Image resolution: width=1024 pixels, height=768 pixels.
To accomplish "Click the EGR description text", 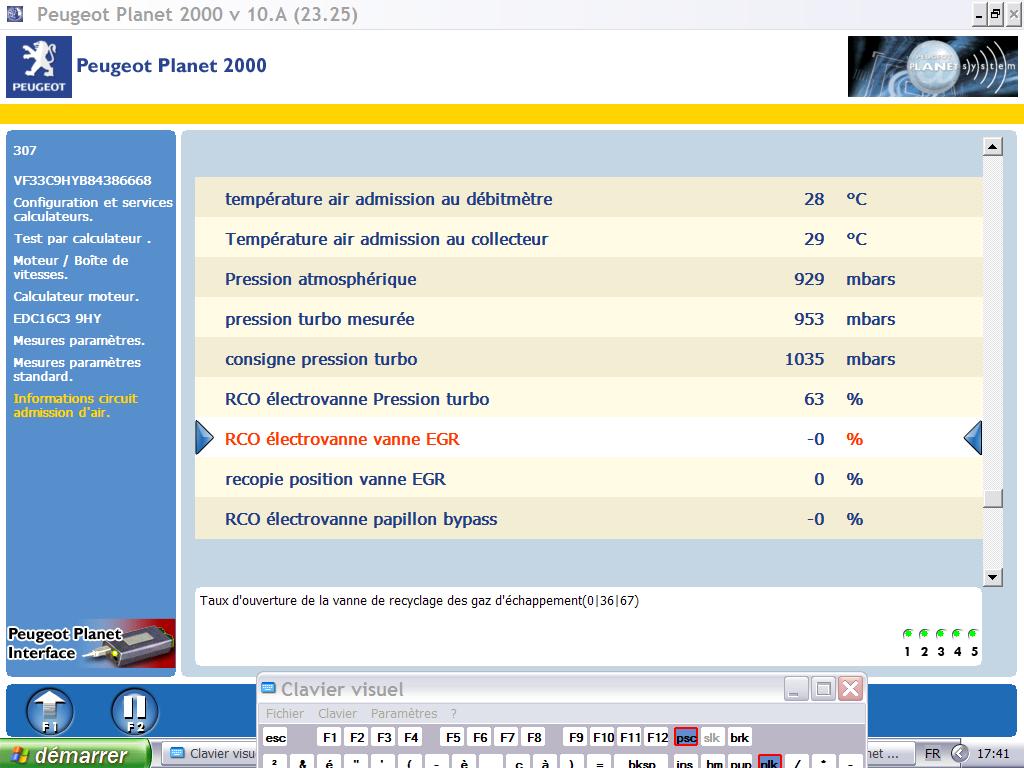I will click(419, 600).
